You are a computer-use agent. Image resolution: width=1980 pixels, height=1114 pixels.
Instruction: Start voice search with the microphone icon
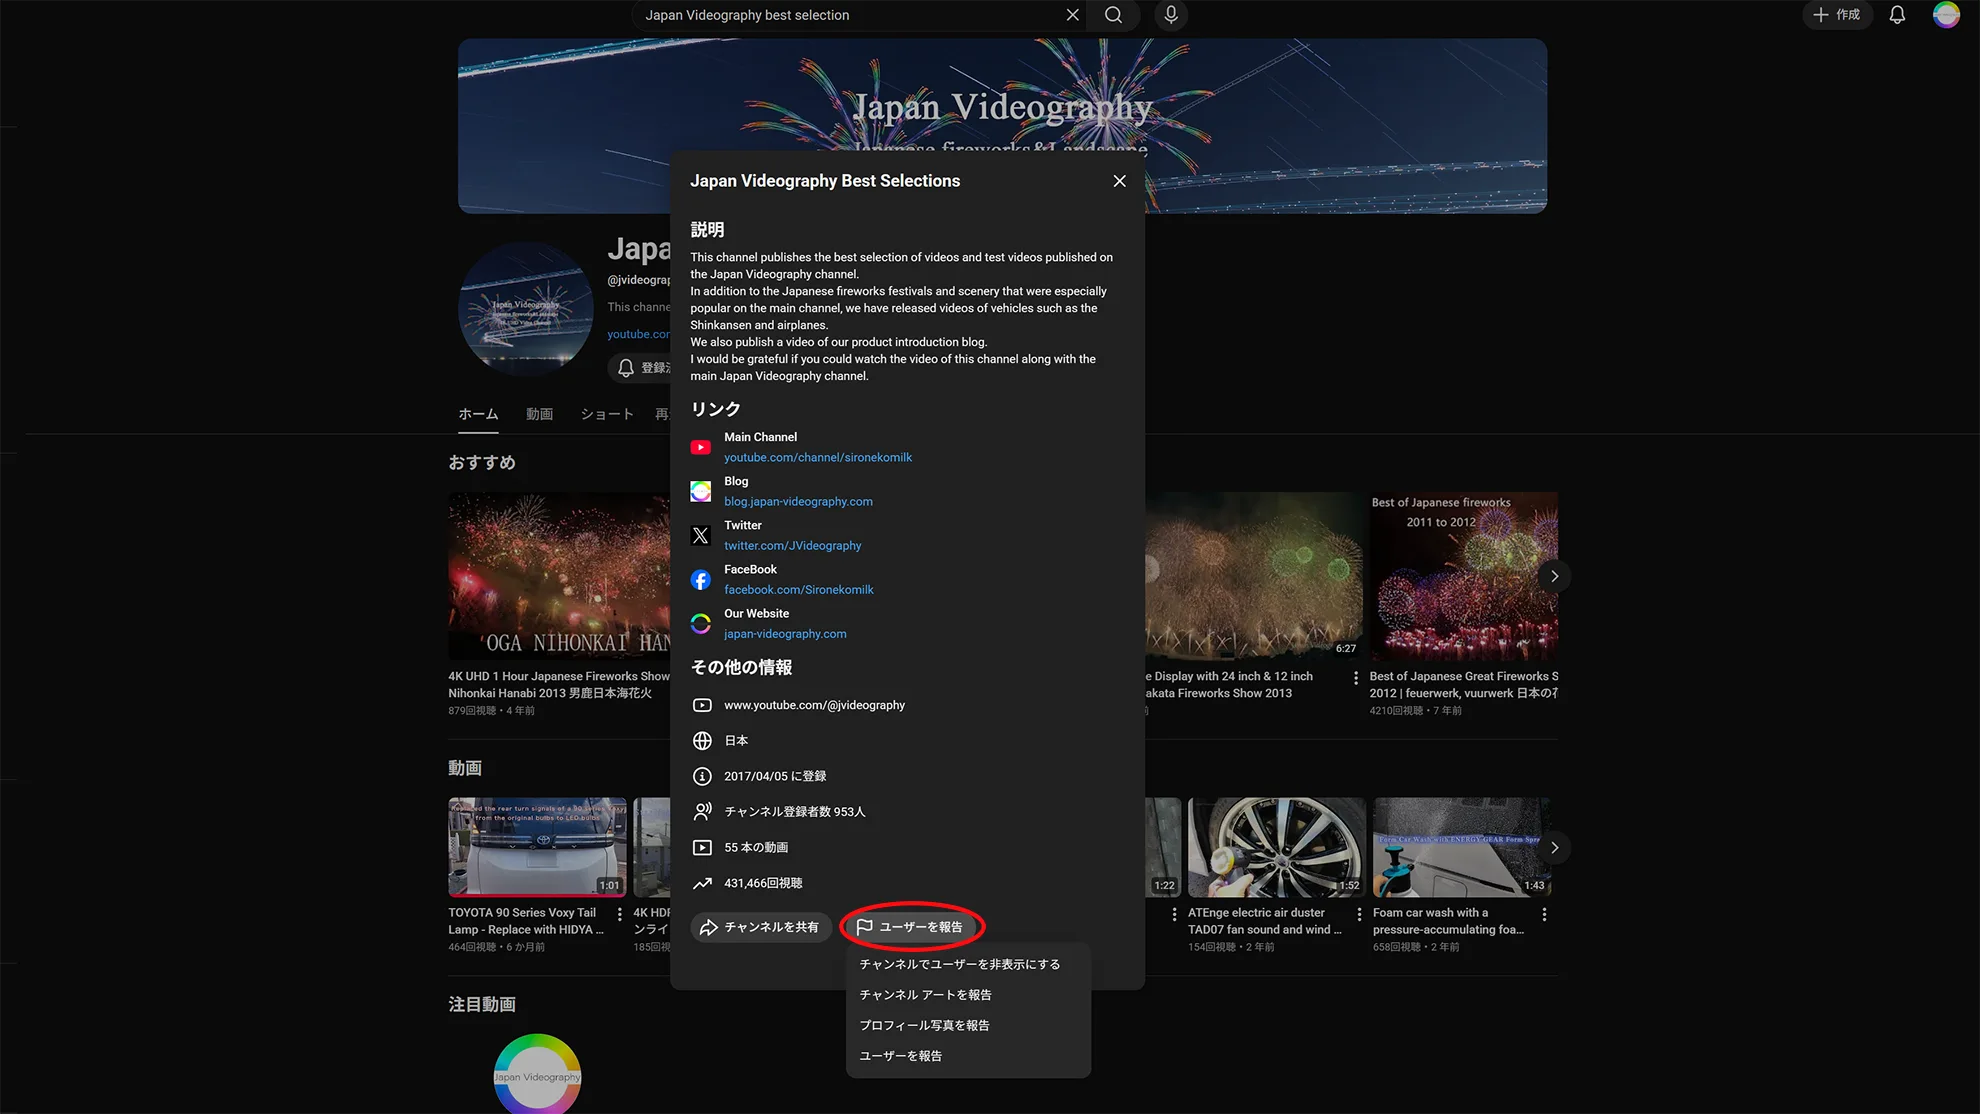pyautogui.click(x=1171, y=15)
